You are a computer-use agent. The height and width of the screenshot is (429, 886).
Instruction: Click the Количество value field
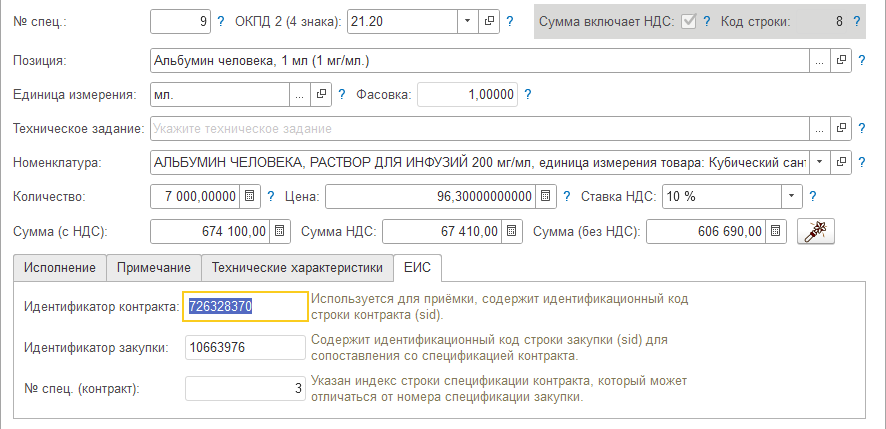coord(196,196)
